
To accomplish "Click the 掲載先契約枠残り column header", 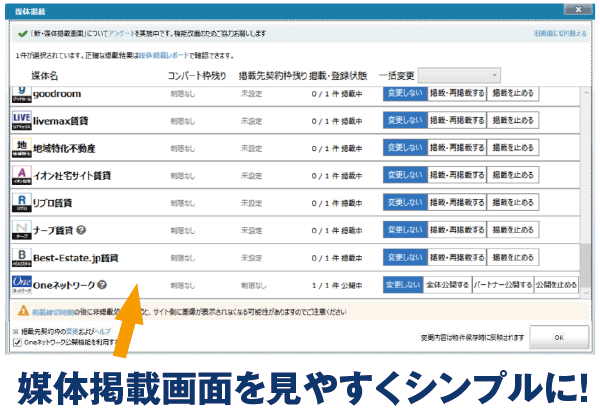I will tap(273, 76).
